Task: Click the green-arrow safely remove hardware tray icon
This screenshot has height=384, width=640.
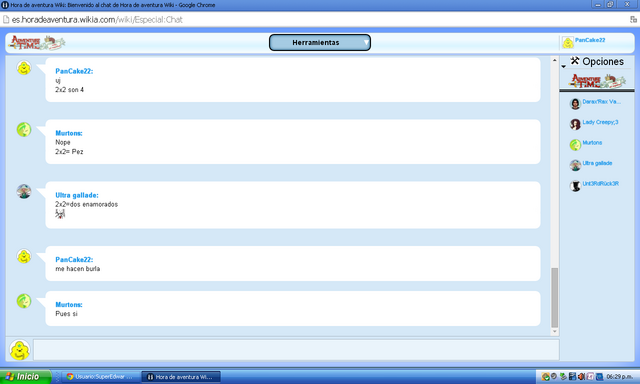Action: click(x=563, y=377)
